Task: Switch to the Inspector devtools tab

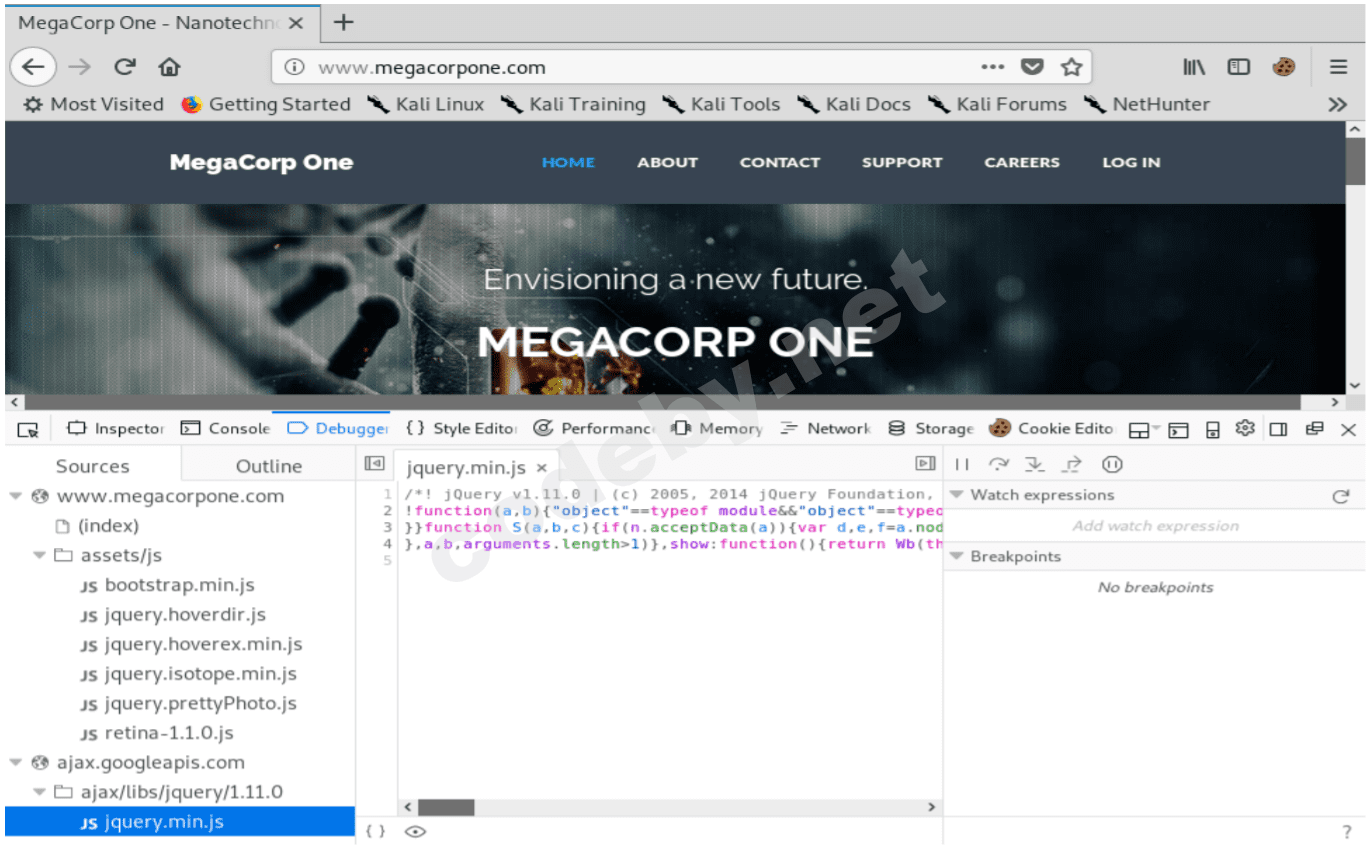Action: 115,428
